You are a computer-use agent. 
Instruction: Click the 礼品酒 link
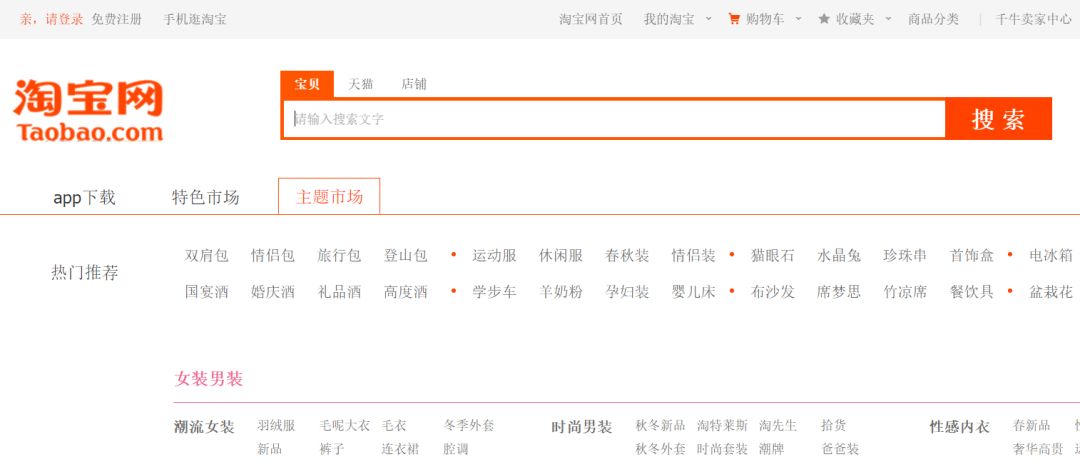340,292
